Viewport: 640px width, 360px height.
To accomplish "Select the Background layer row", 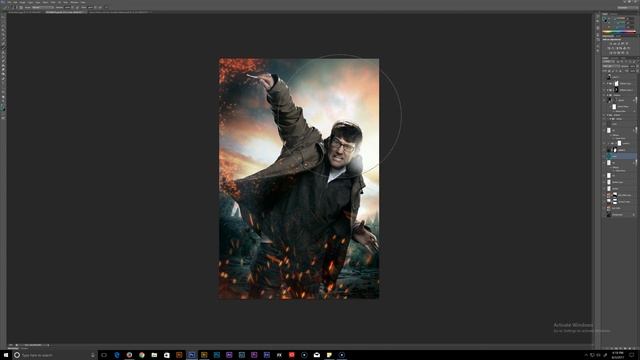I will point(619,214).
